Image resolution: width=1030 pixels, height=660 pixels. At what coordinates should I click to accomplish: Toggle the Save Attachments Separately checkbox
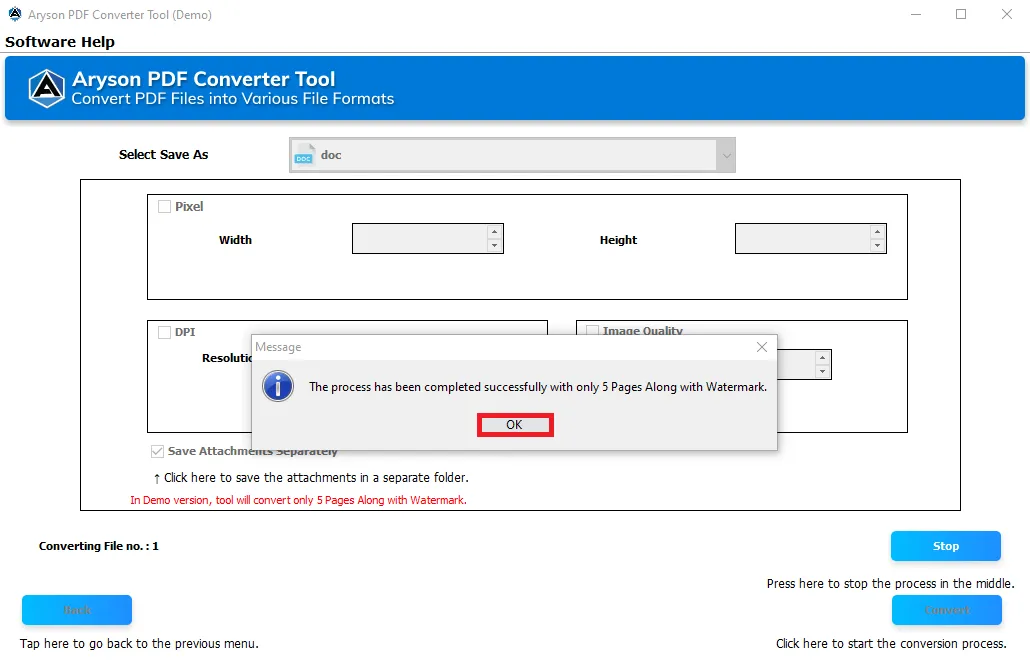tap(157, 451)
